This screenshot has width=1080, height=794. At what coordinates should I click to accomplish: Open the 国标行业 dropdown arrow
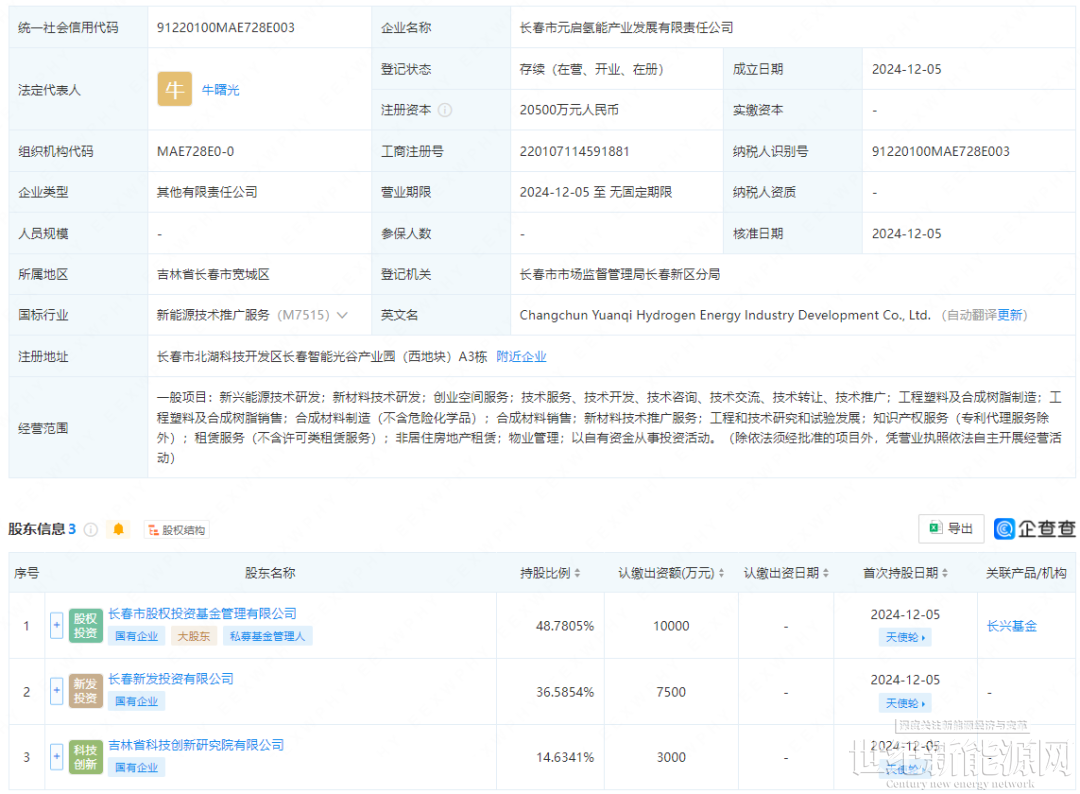343,315
